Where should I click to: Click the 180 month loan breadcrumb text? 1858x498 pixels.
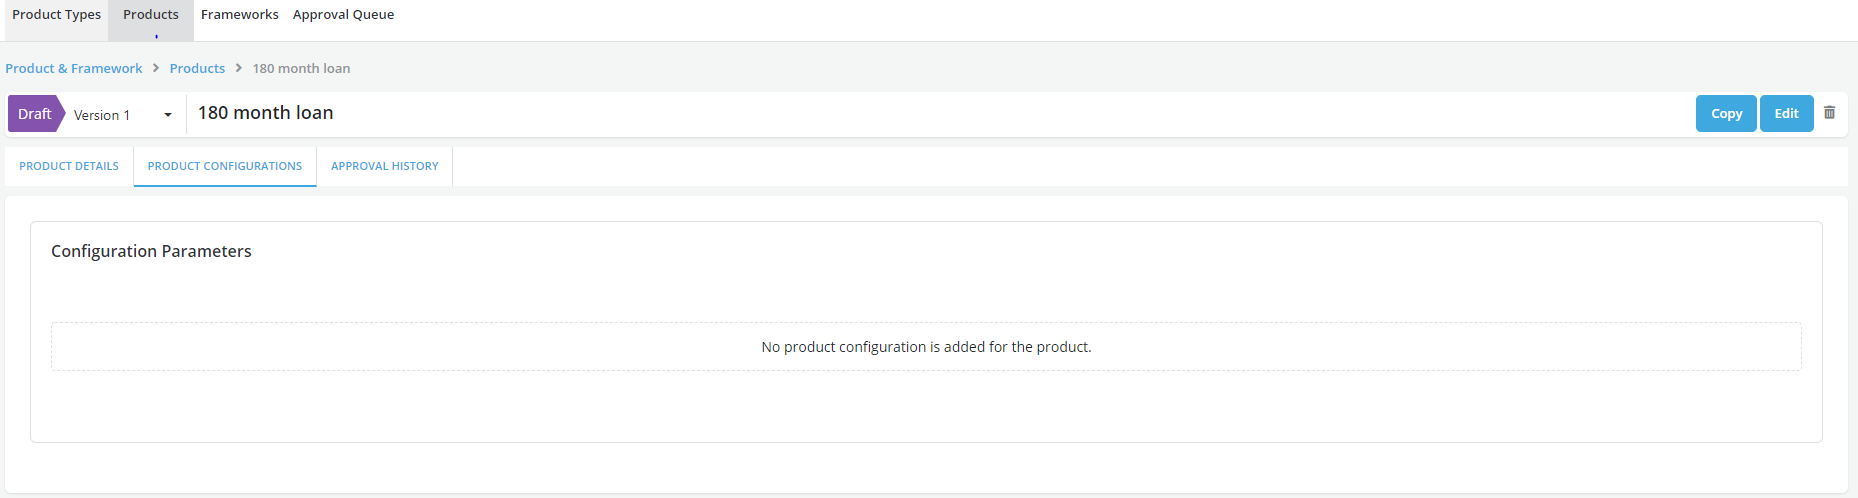301,68
